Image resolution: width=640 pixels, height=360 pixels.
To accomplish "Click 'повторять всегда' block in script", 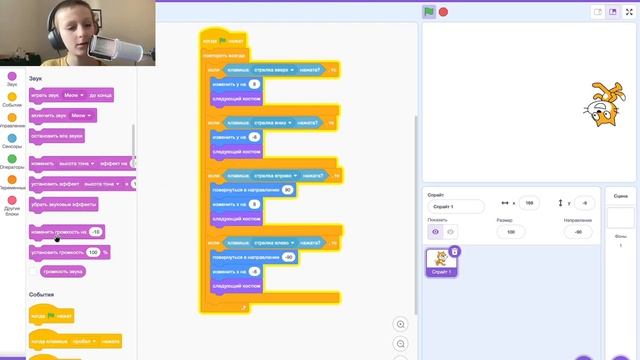I will [224, 55].
